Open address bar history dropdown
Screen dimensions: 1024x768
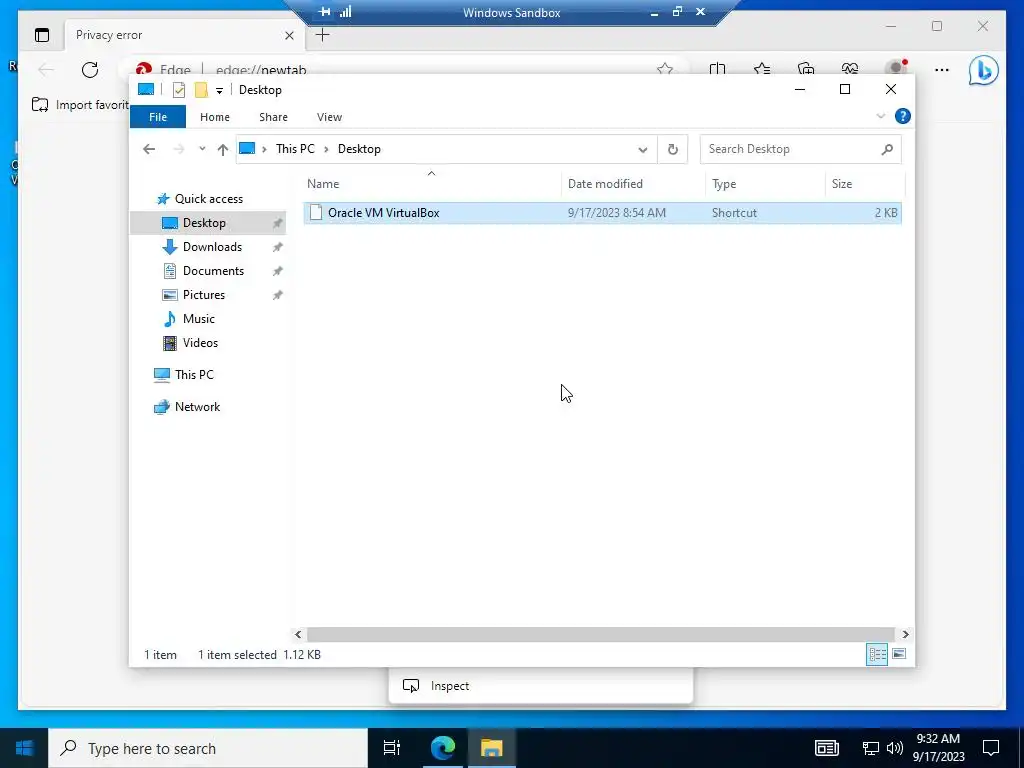pos(643,150)
